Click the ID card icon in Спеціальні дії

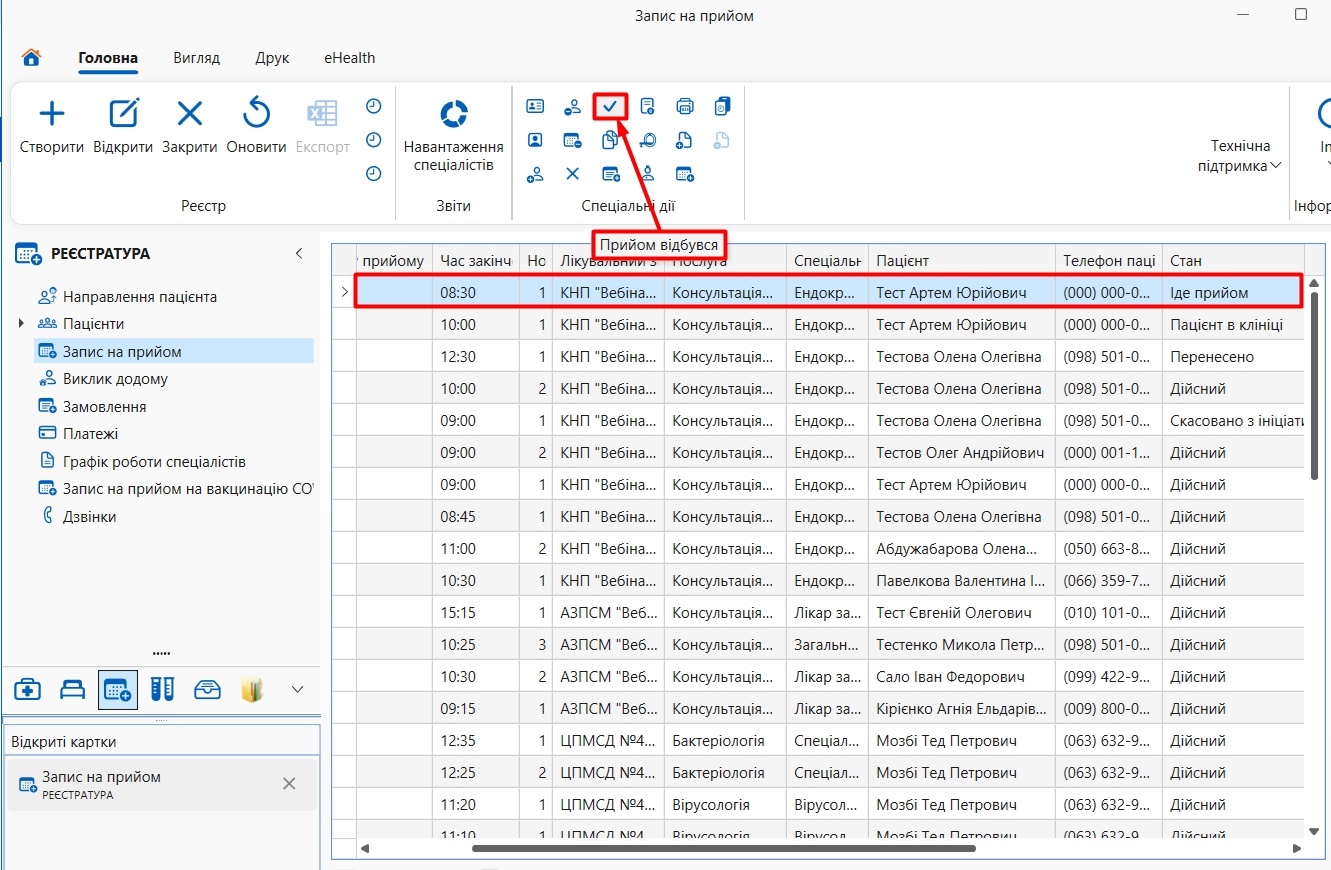coord(535,106)
